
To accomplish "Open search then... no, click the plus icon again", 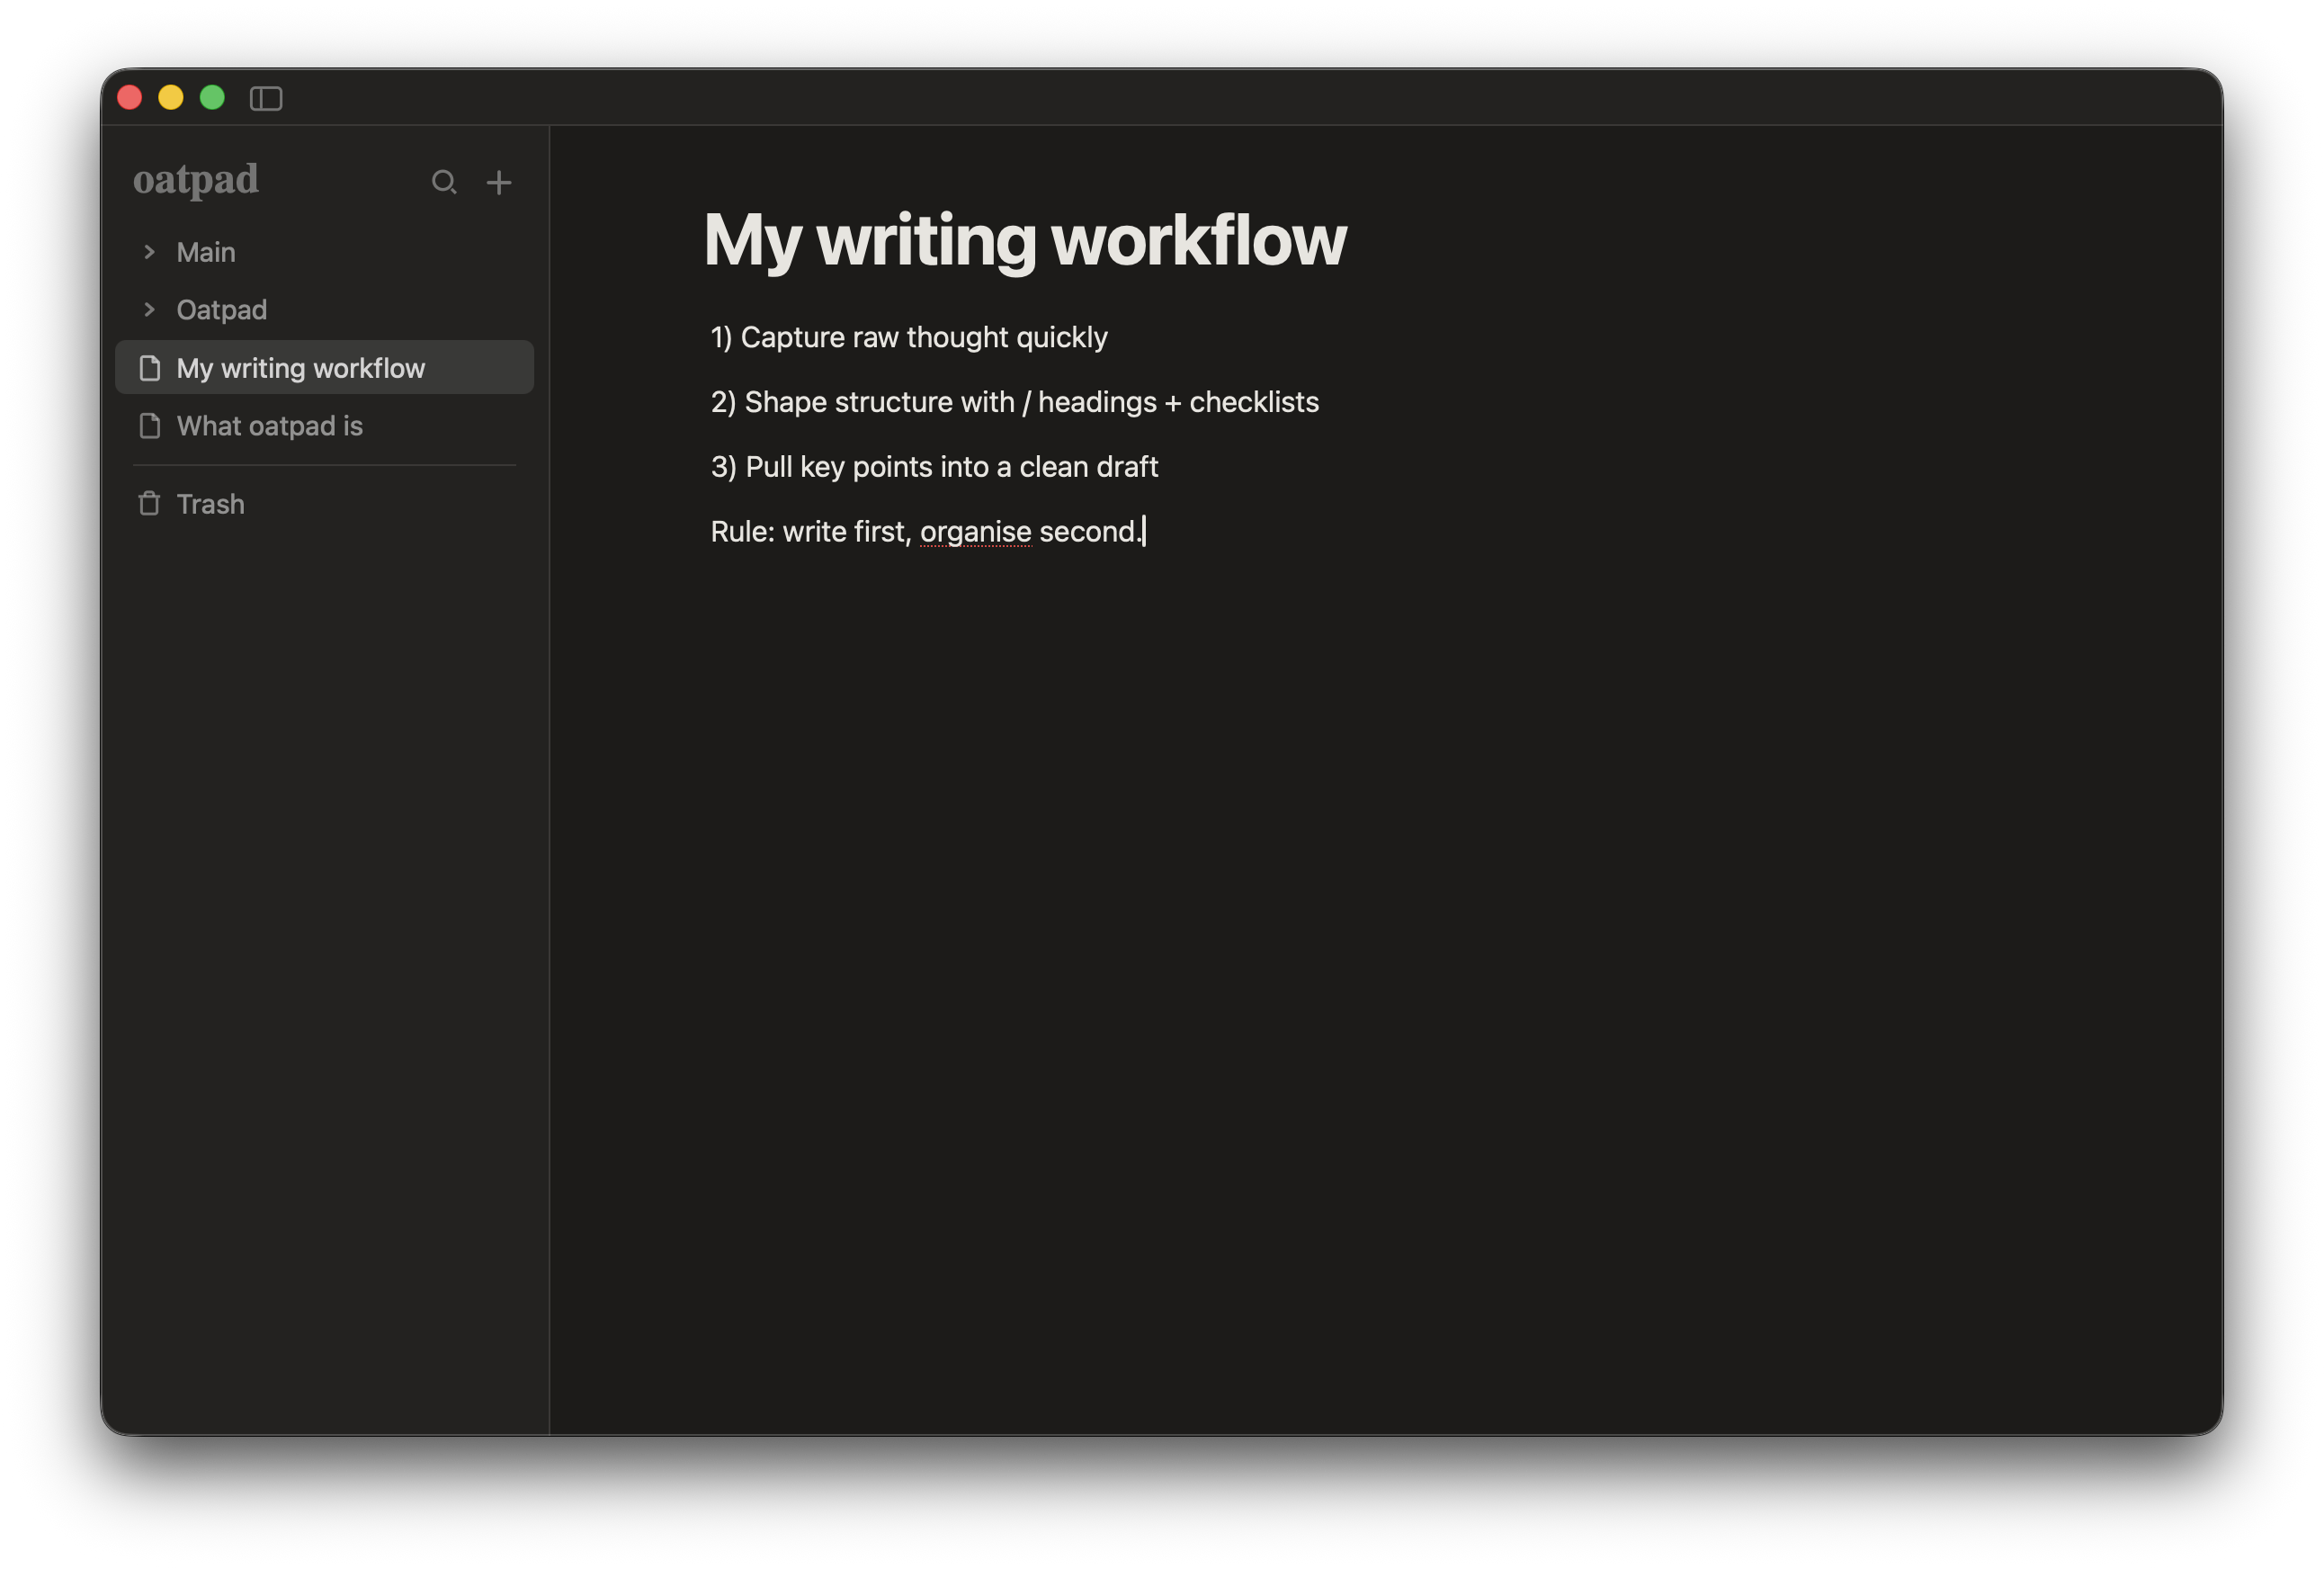I will [499, 182].
